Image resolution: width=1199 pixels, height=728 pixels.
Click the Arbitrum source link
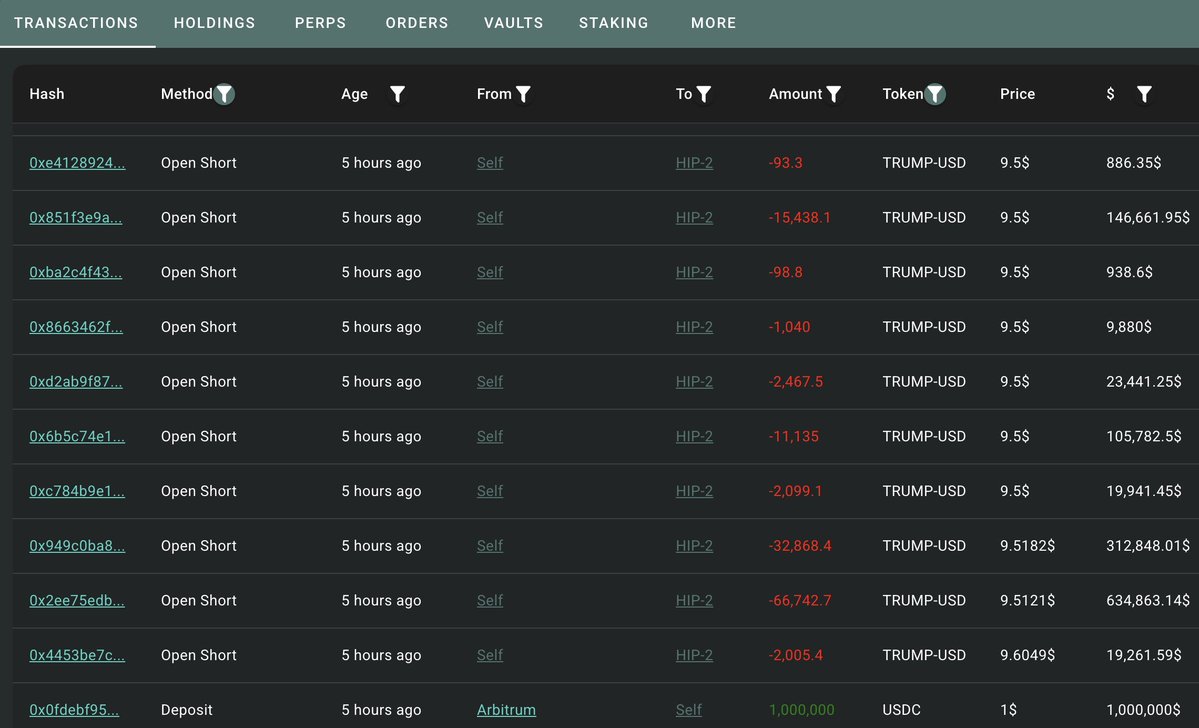point(506,710)
